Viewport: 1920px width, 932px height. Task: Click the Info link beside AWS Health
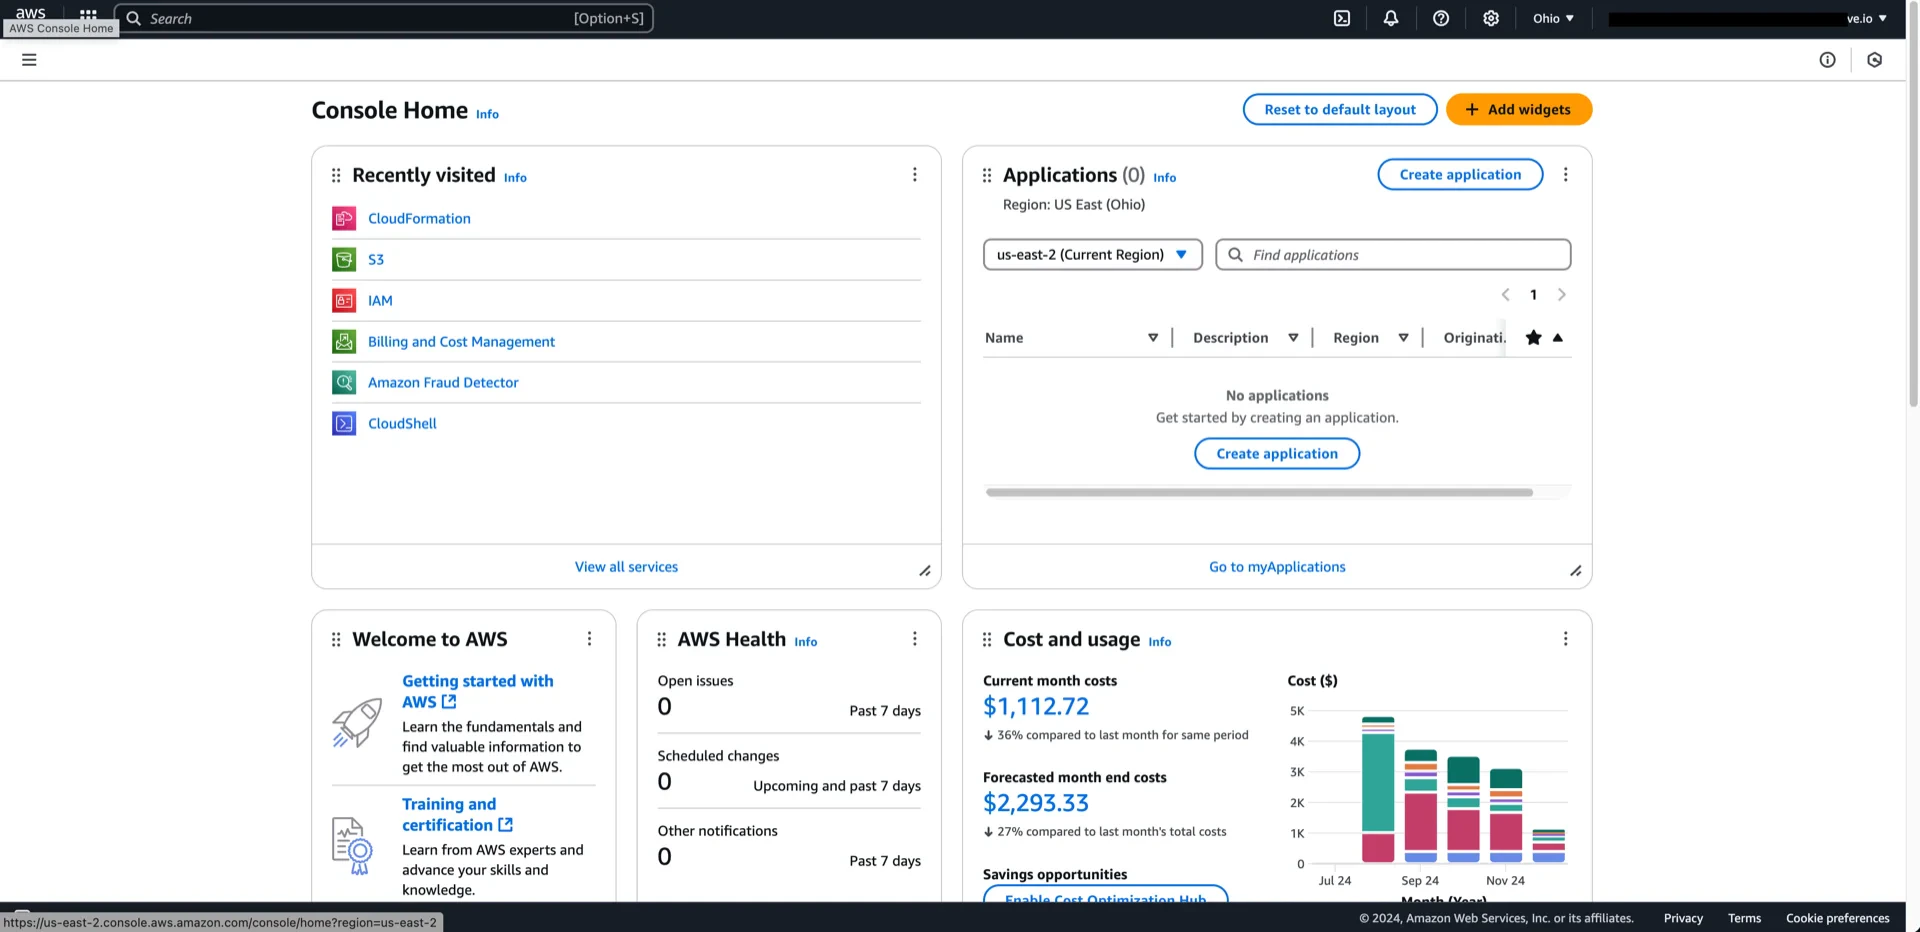[805, 642]
